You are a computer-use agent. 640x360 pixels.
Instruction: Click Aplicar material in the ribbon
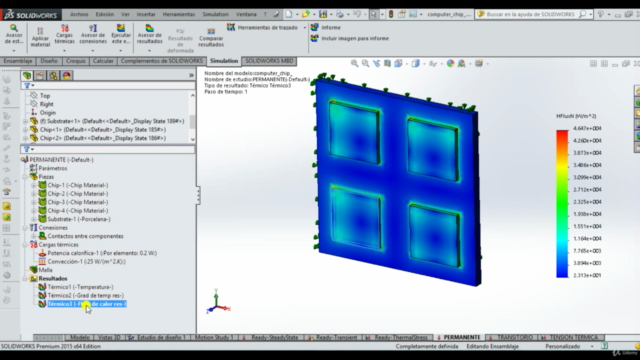40,37
